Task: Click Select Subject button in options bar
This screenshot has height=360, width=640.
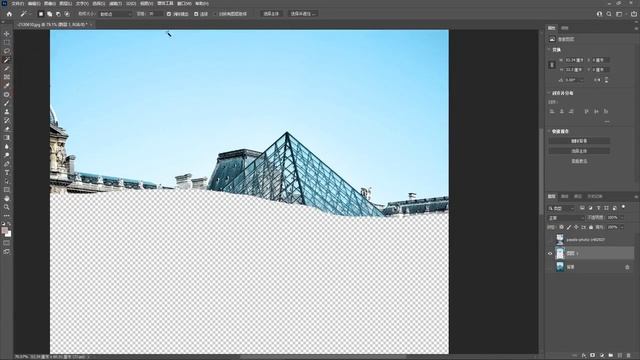Action: [271, 14]
